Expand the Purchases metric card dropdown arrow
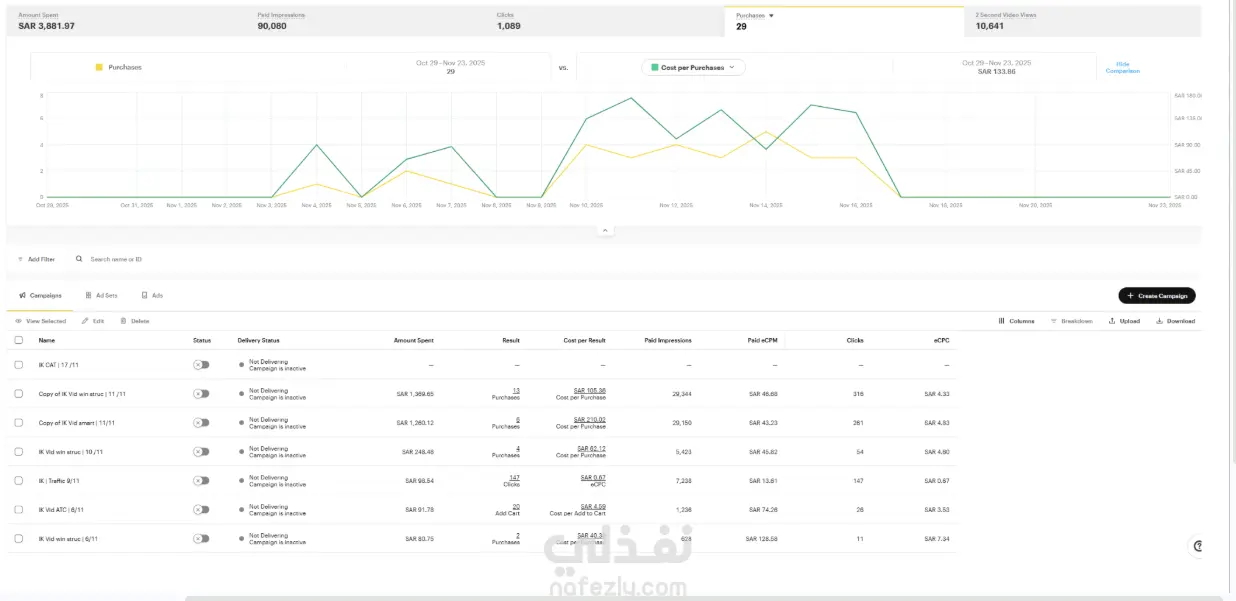 (x=771, y=16)
